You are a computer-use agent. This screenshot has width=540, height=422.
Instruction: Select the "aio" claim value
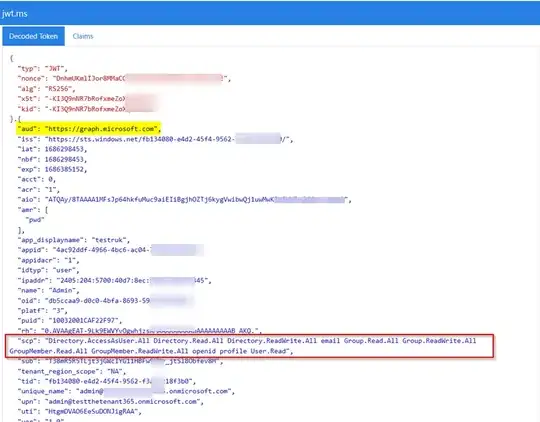point(197,199)
